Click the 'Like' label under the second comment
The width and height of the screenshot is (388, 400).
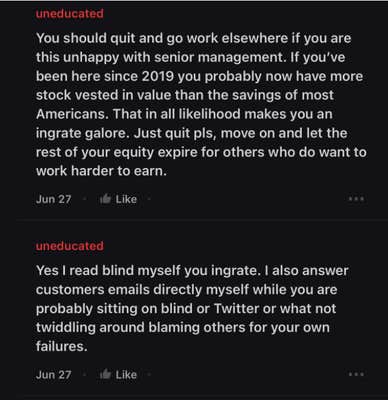point(126,374)
